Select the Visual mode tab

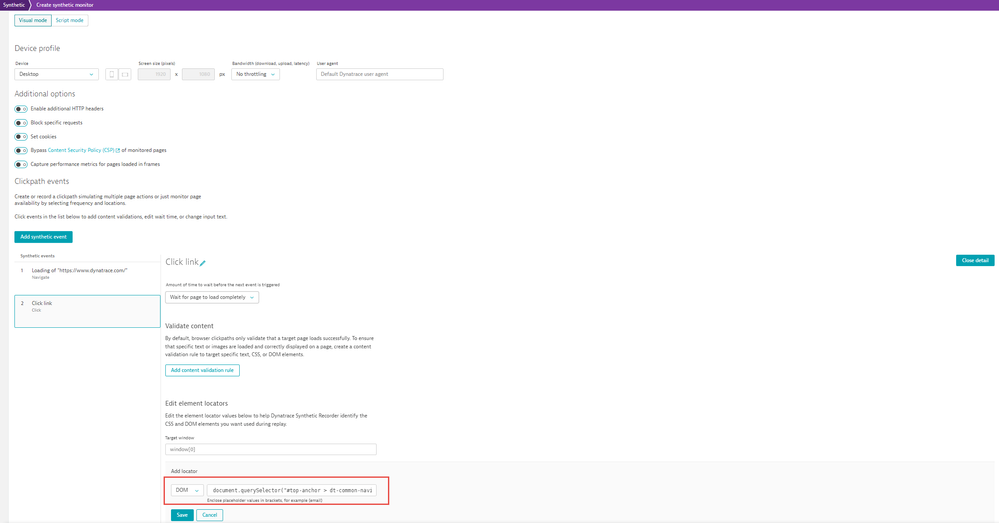pyautogui.click(x=33, y=20)
